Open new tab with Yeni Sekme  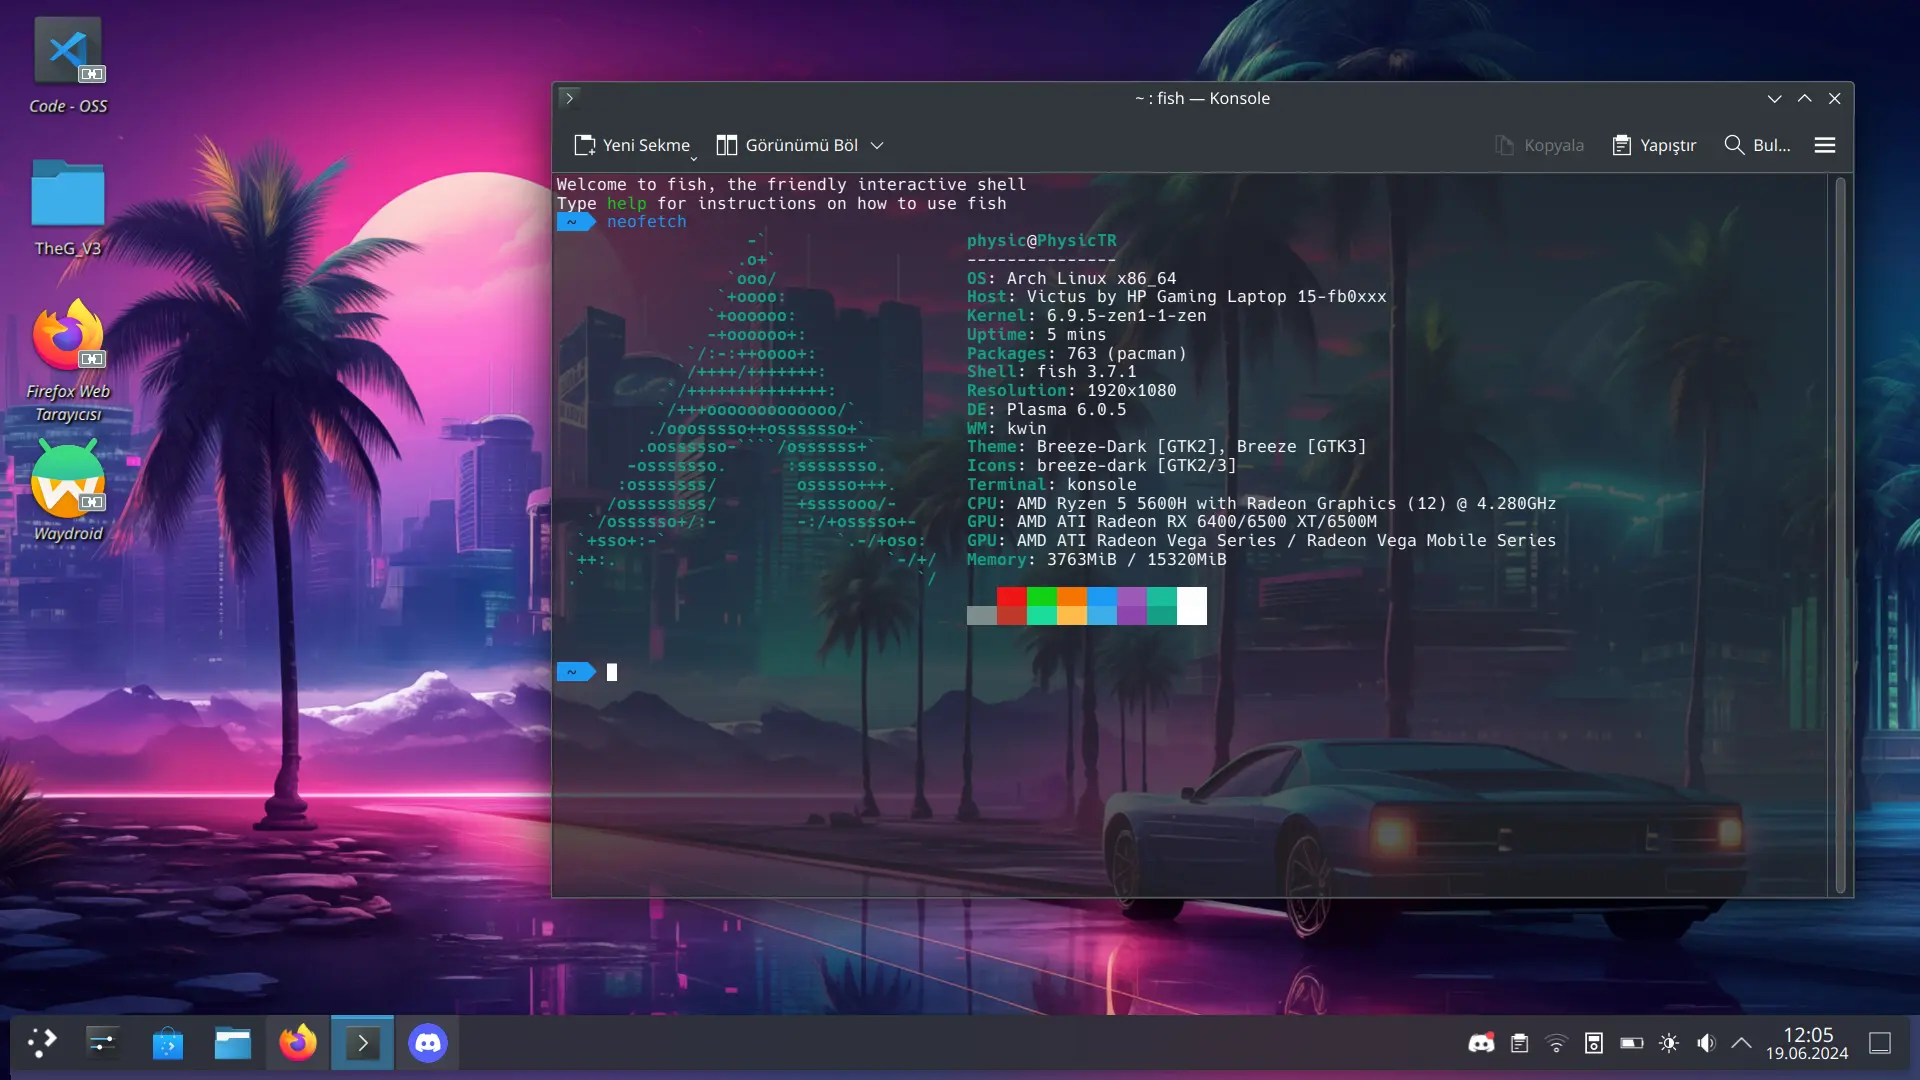click(x=632, y=145)
